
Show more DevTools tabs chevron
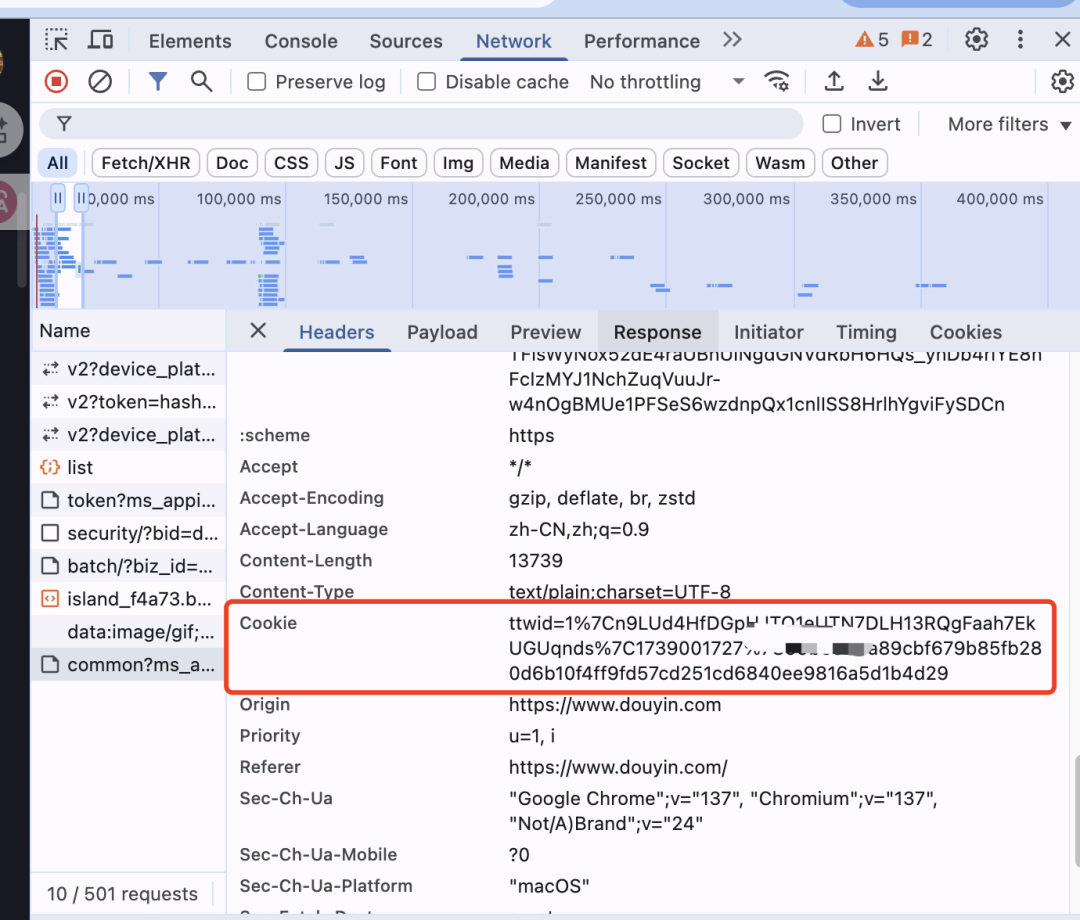click(x=732, y=40)
